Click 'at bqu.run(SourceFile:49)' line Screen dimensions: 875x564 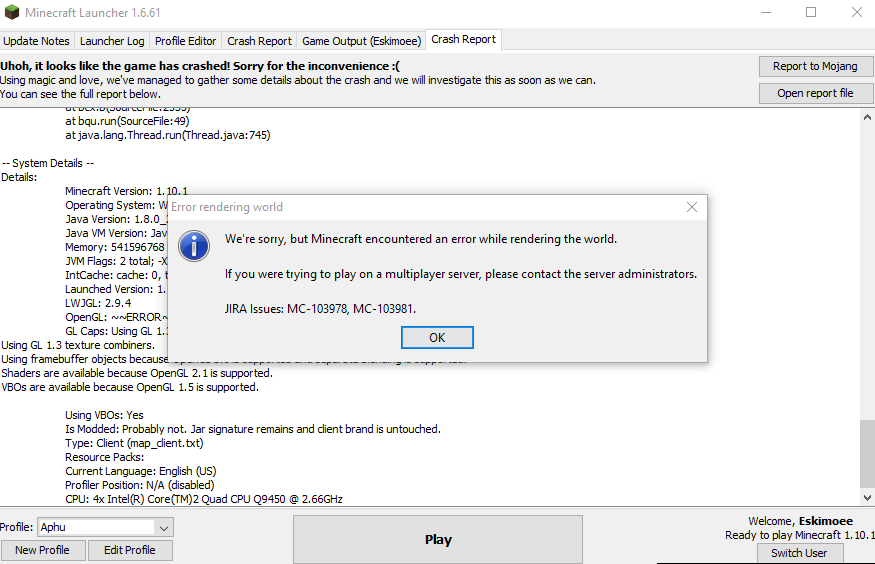[127, 121]
